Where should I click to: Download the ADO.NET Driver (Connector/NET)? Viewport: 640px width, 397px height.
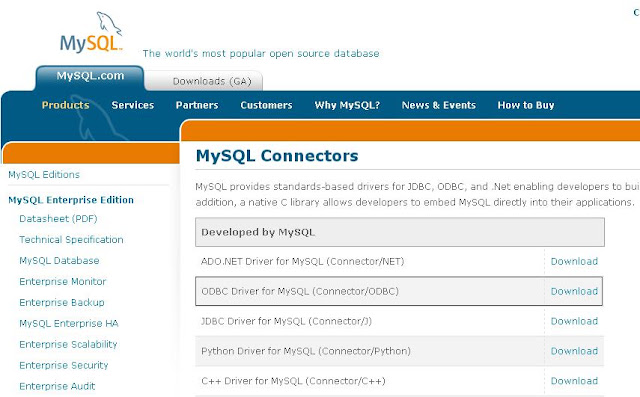[x=574, y=261]
